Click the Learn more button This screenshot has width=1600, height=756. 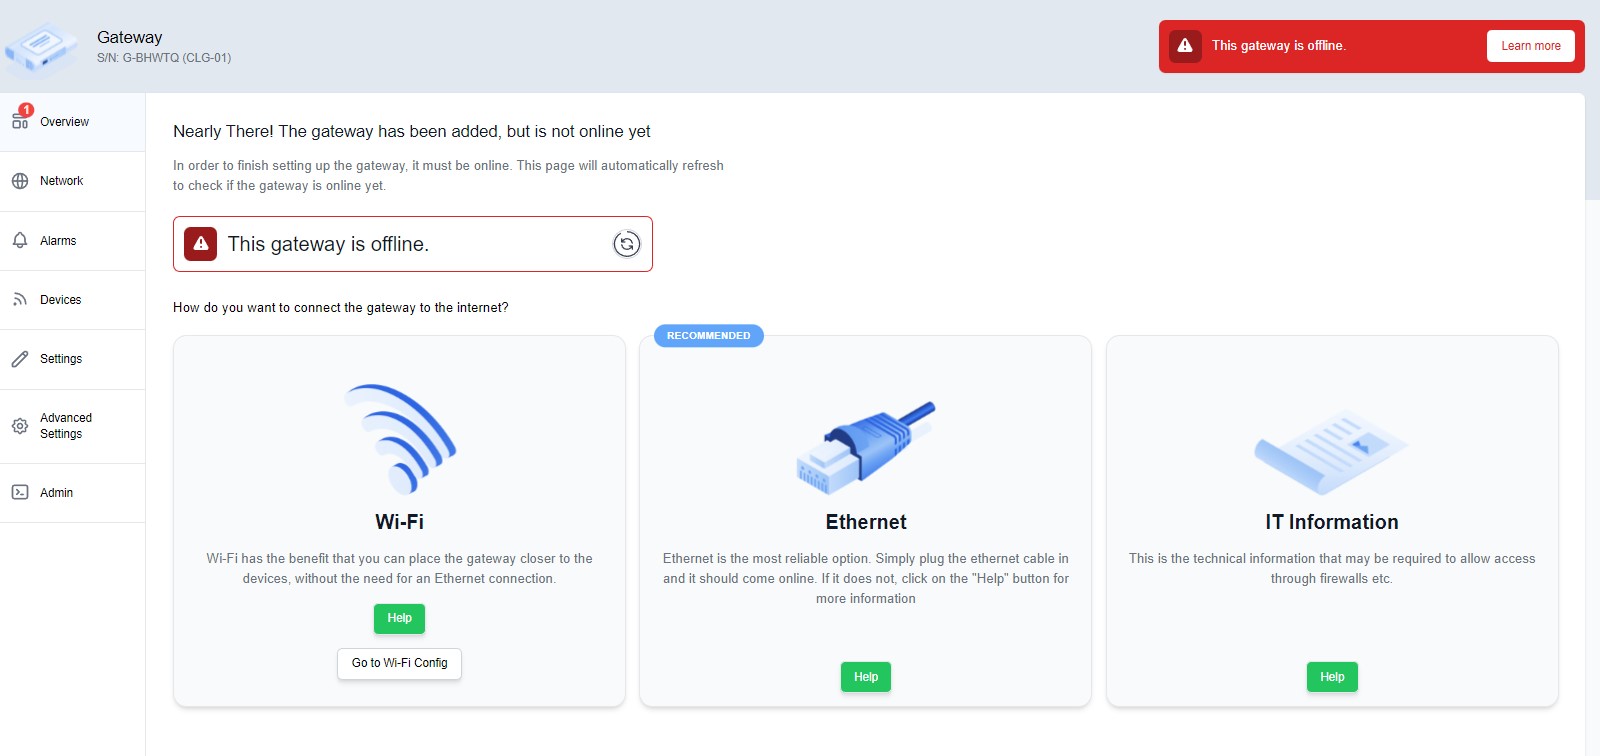click(1530, 46)
